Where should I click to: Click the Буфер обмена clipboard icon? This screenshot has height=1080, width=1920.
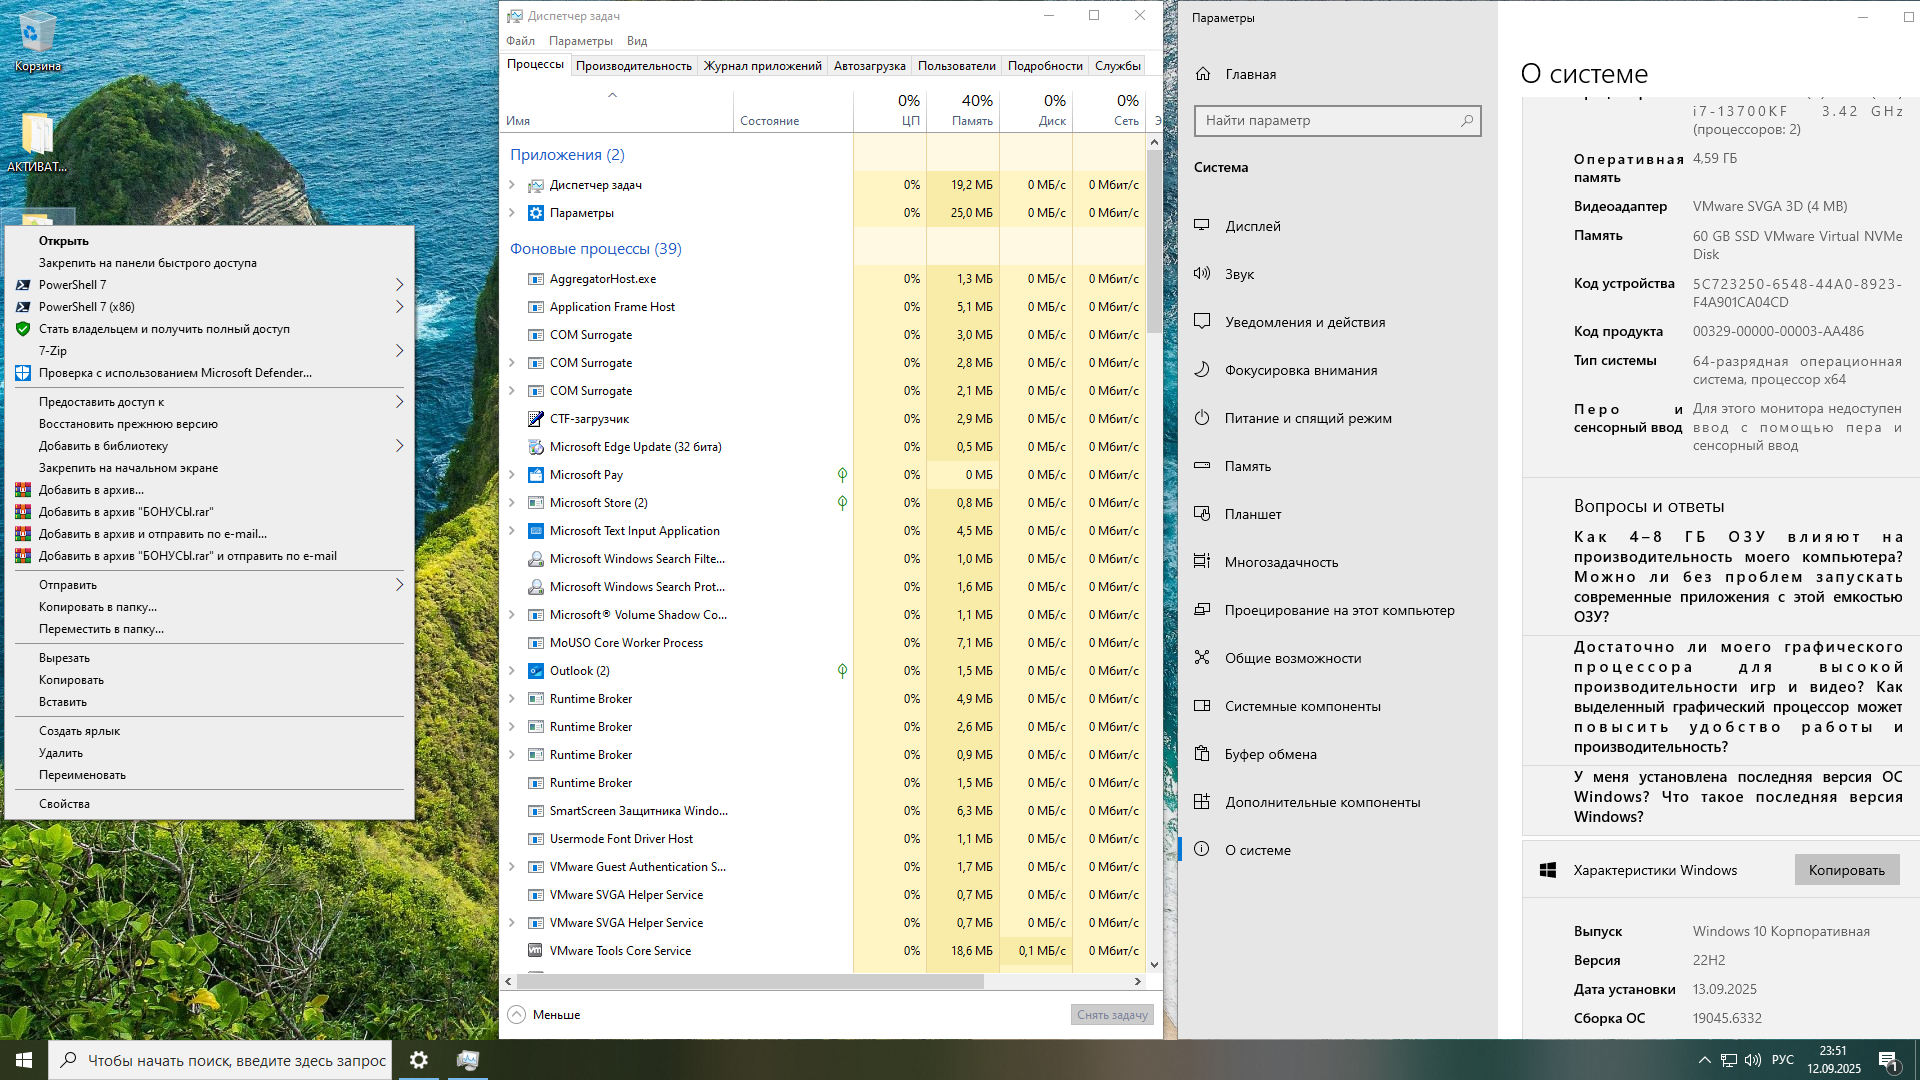click(x=1202, y=753)
